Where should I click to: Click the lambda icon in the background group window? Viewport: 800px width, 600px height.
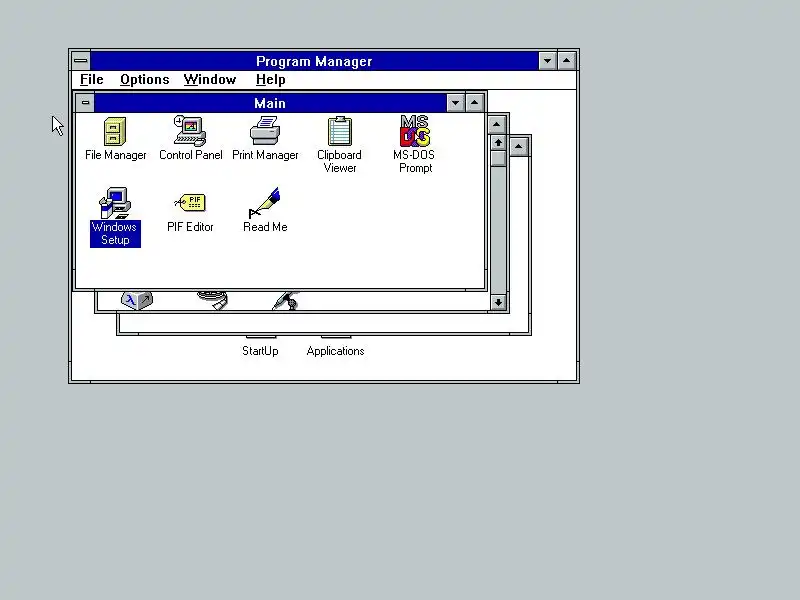click(137, 300)
